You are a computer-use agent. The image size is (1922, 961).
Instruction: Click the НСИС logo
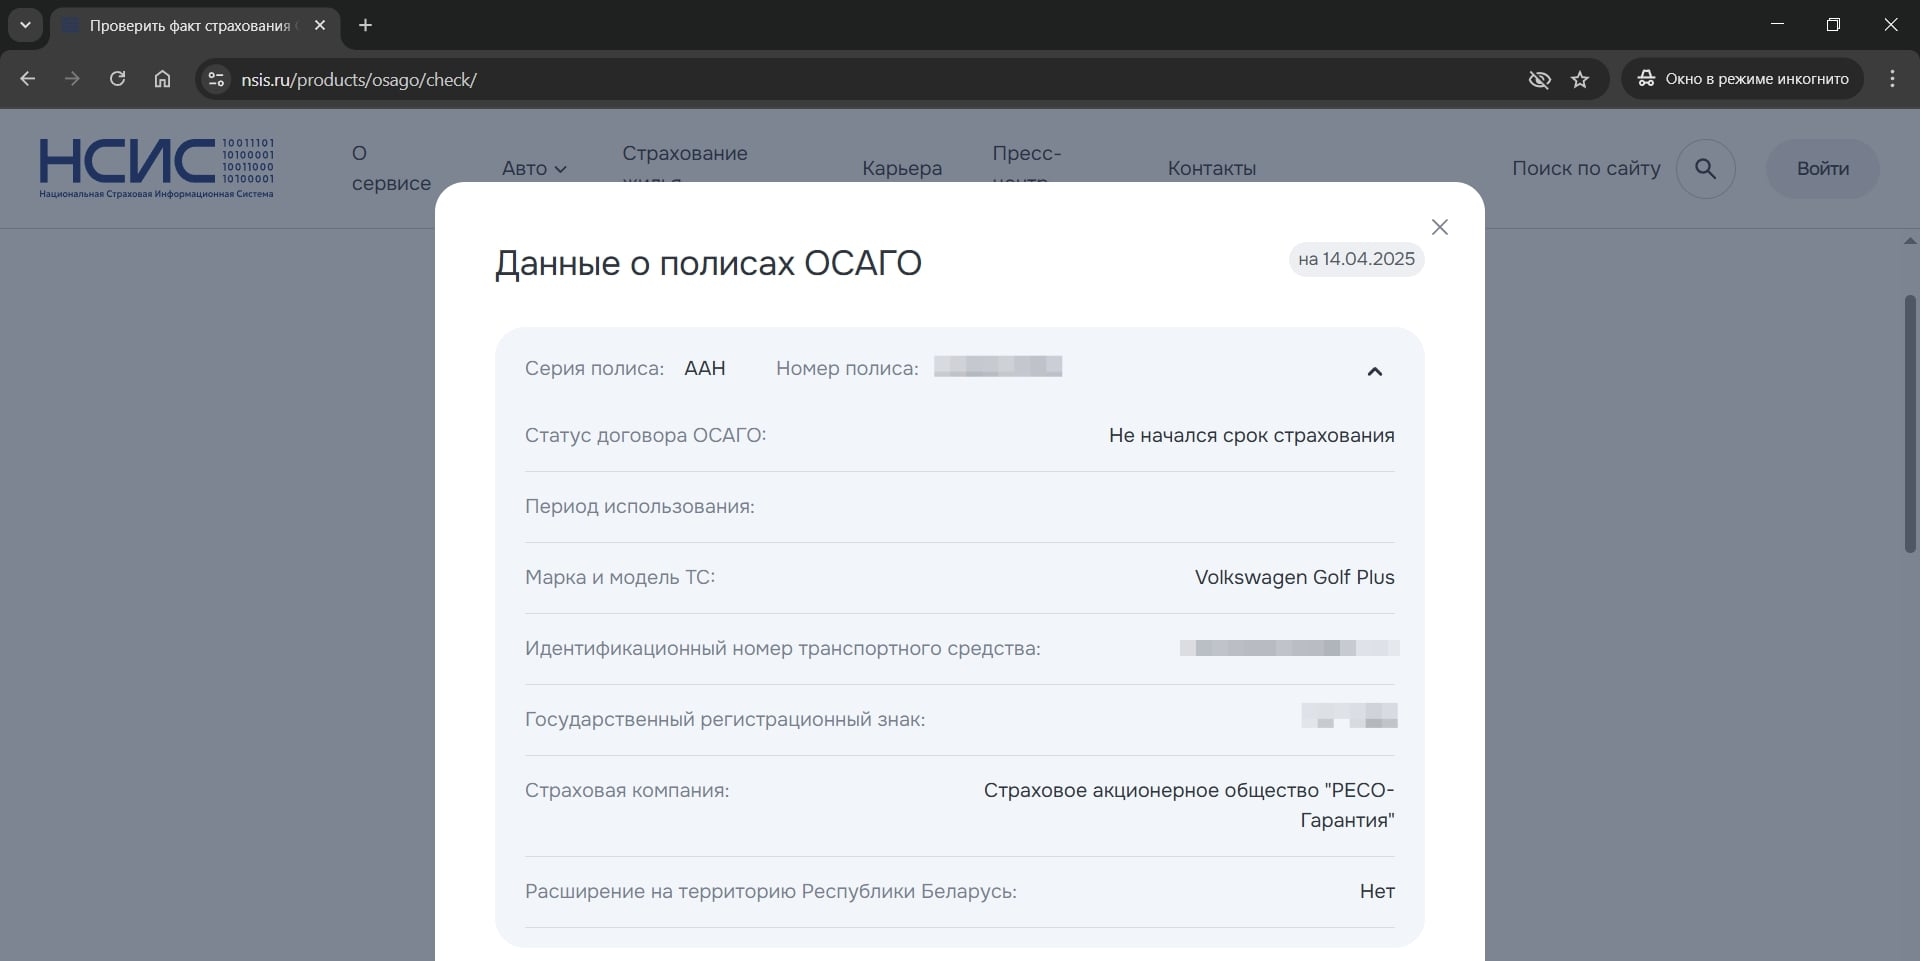point(156,168)
